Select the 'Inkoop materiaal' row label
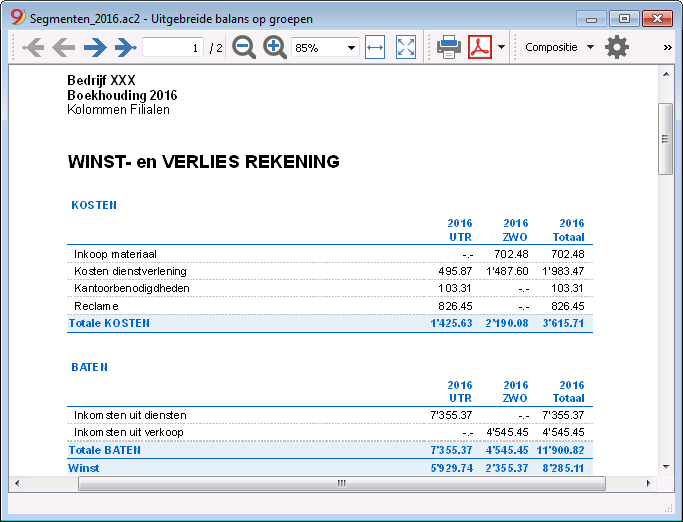683x522 pixels. click(115, 254)
